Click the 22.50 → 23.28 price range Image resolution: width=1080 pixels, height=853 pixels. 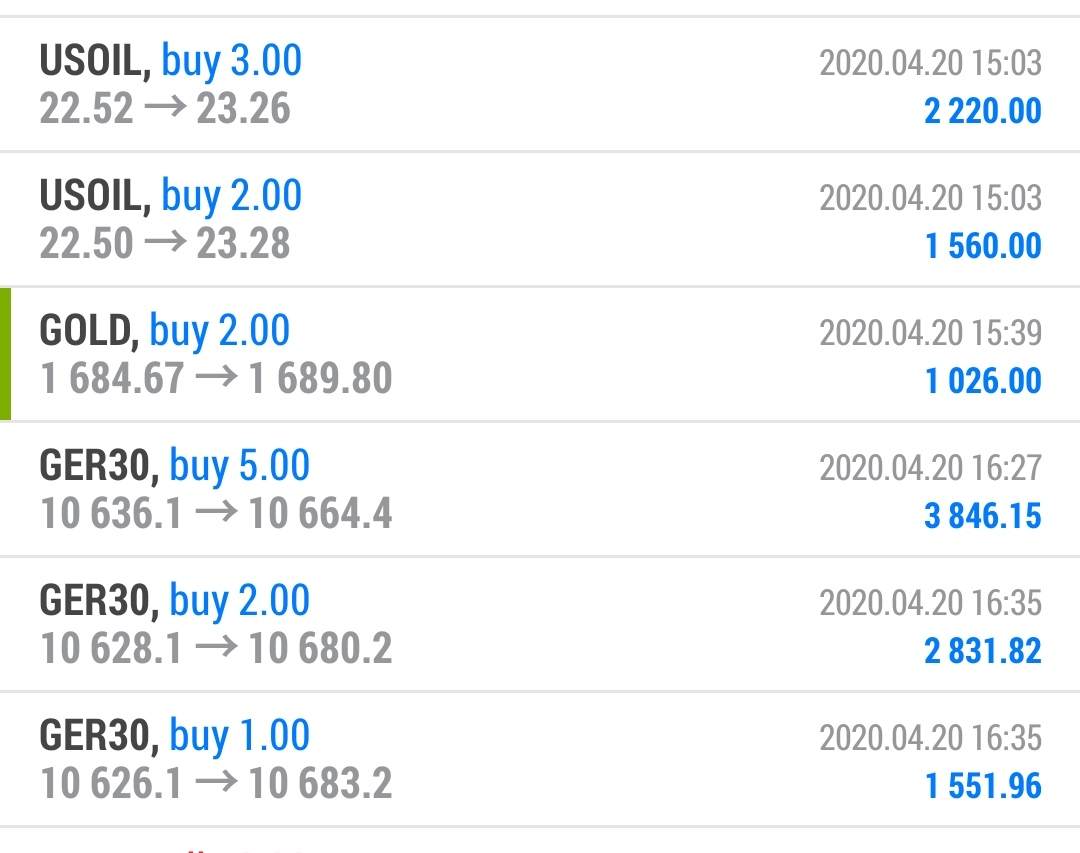tap(165, 243)
